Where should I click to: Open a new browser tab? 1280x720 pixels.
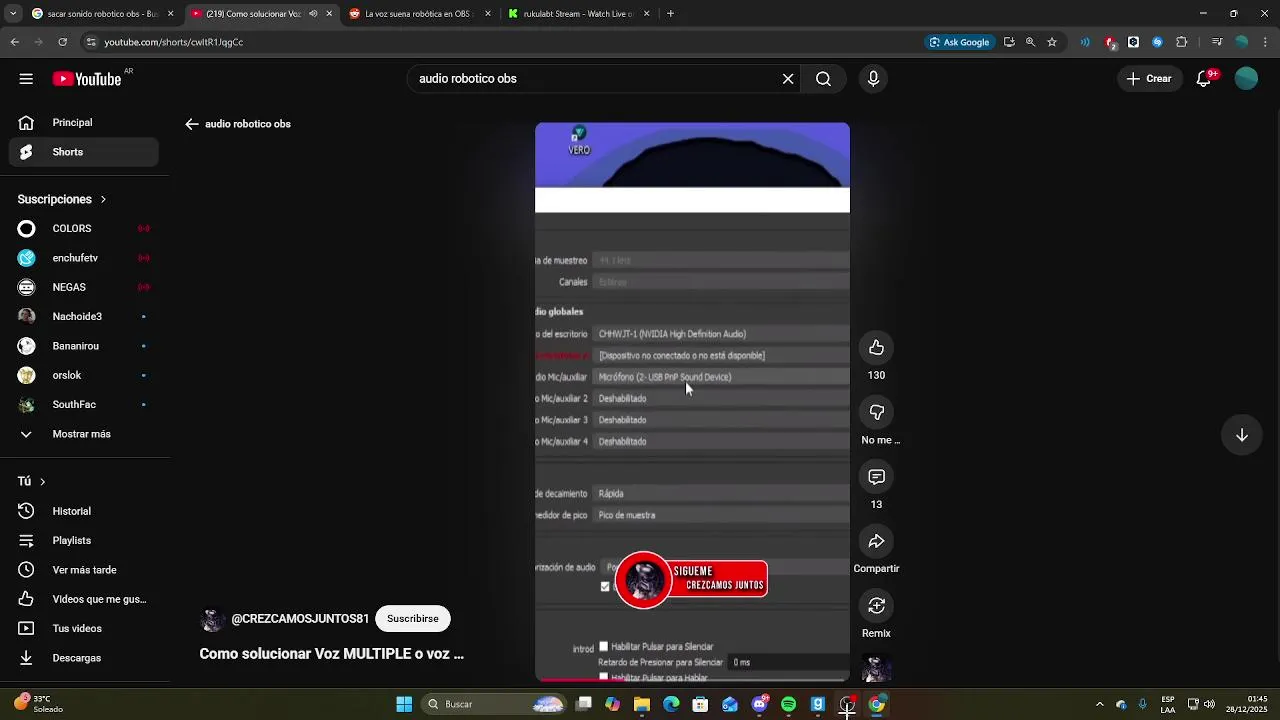pyautogui.click(x=670, y=14)
